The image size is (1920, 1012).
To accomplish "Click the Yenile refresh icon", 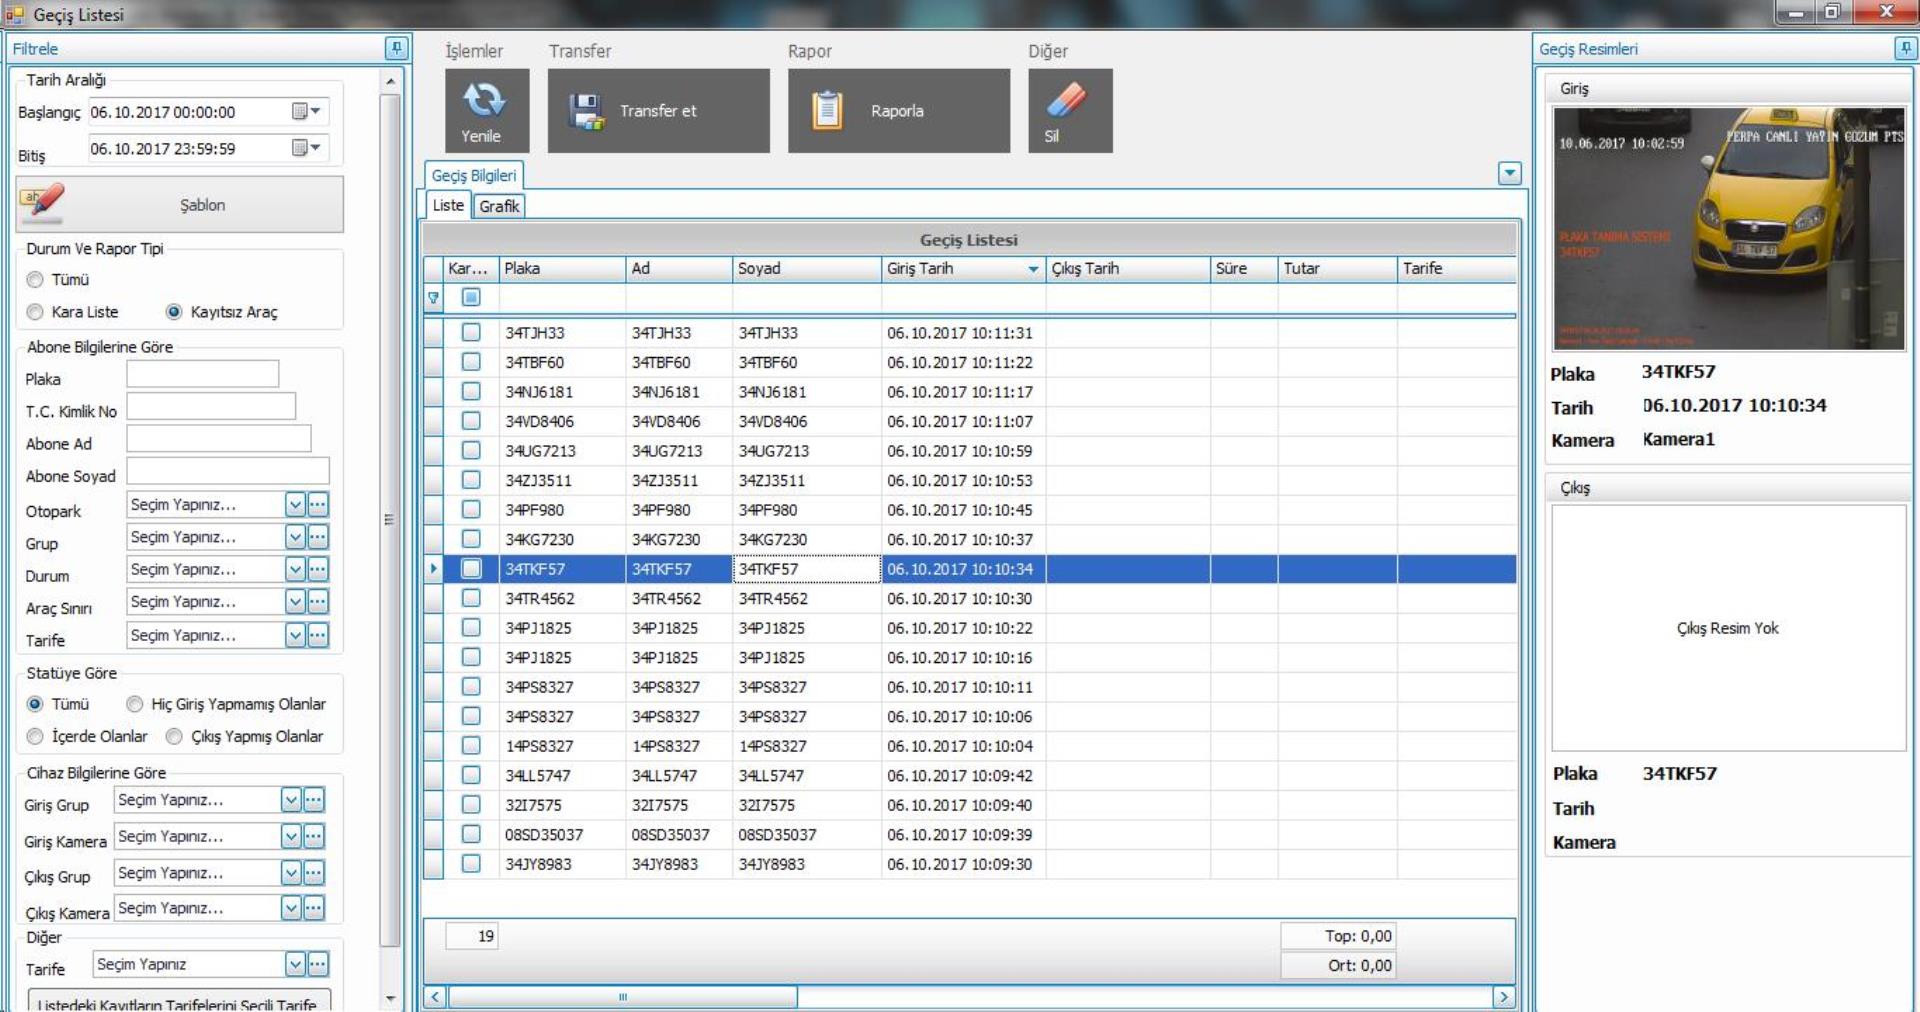I will point(486,100).
